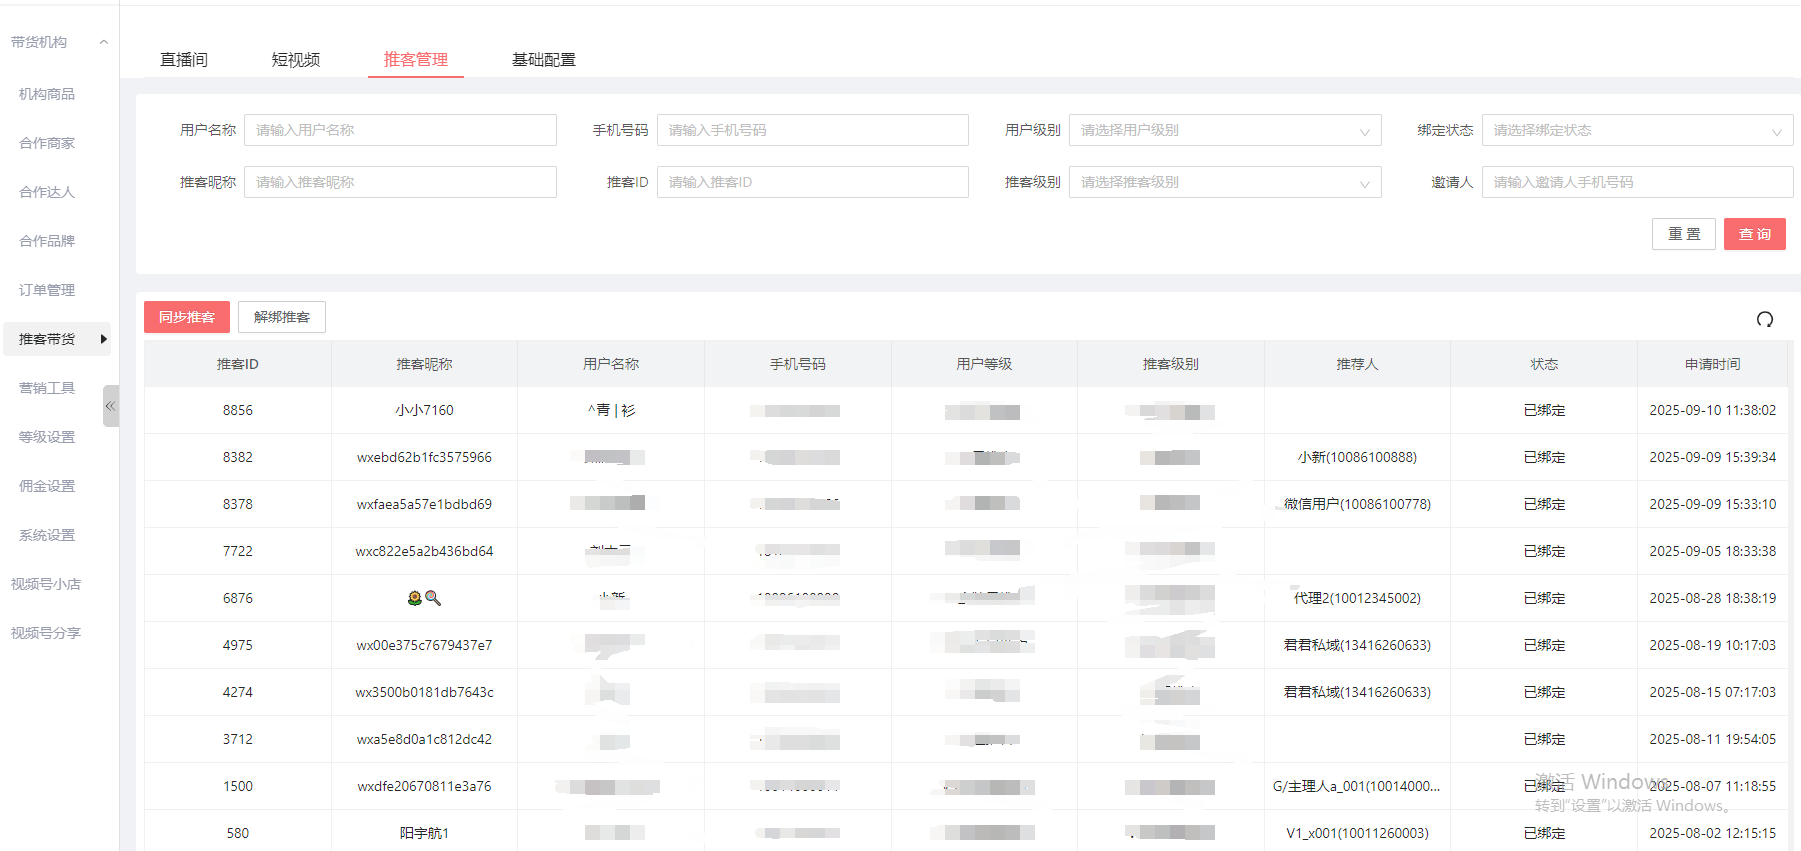Image resolution: width=1801 pixels, height=851 pixels.
Task: Click the table refresh icon
Action: pyautogui.click(x=1764, y=319)
